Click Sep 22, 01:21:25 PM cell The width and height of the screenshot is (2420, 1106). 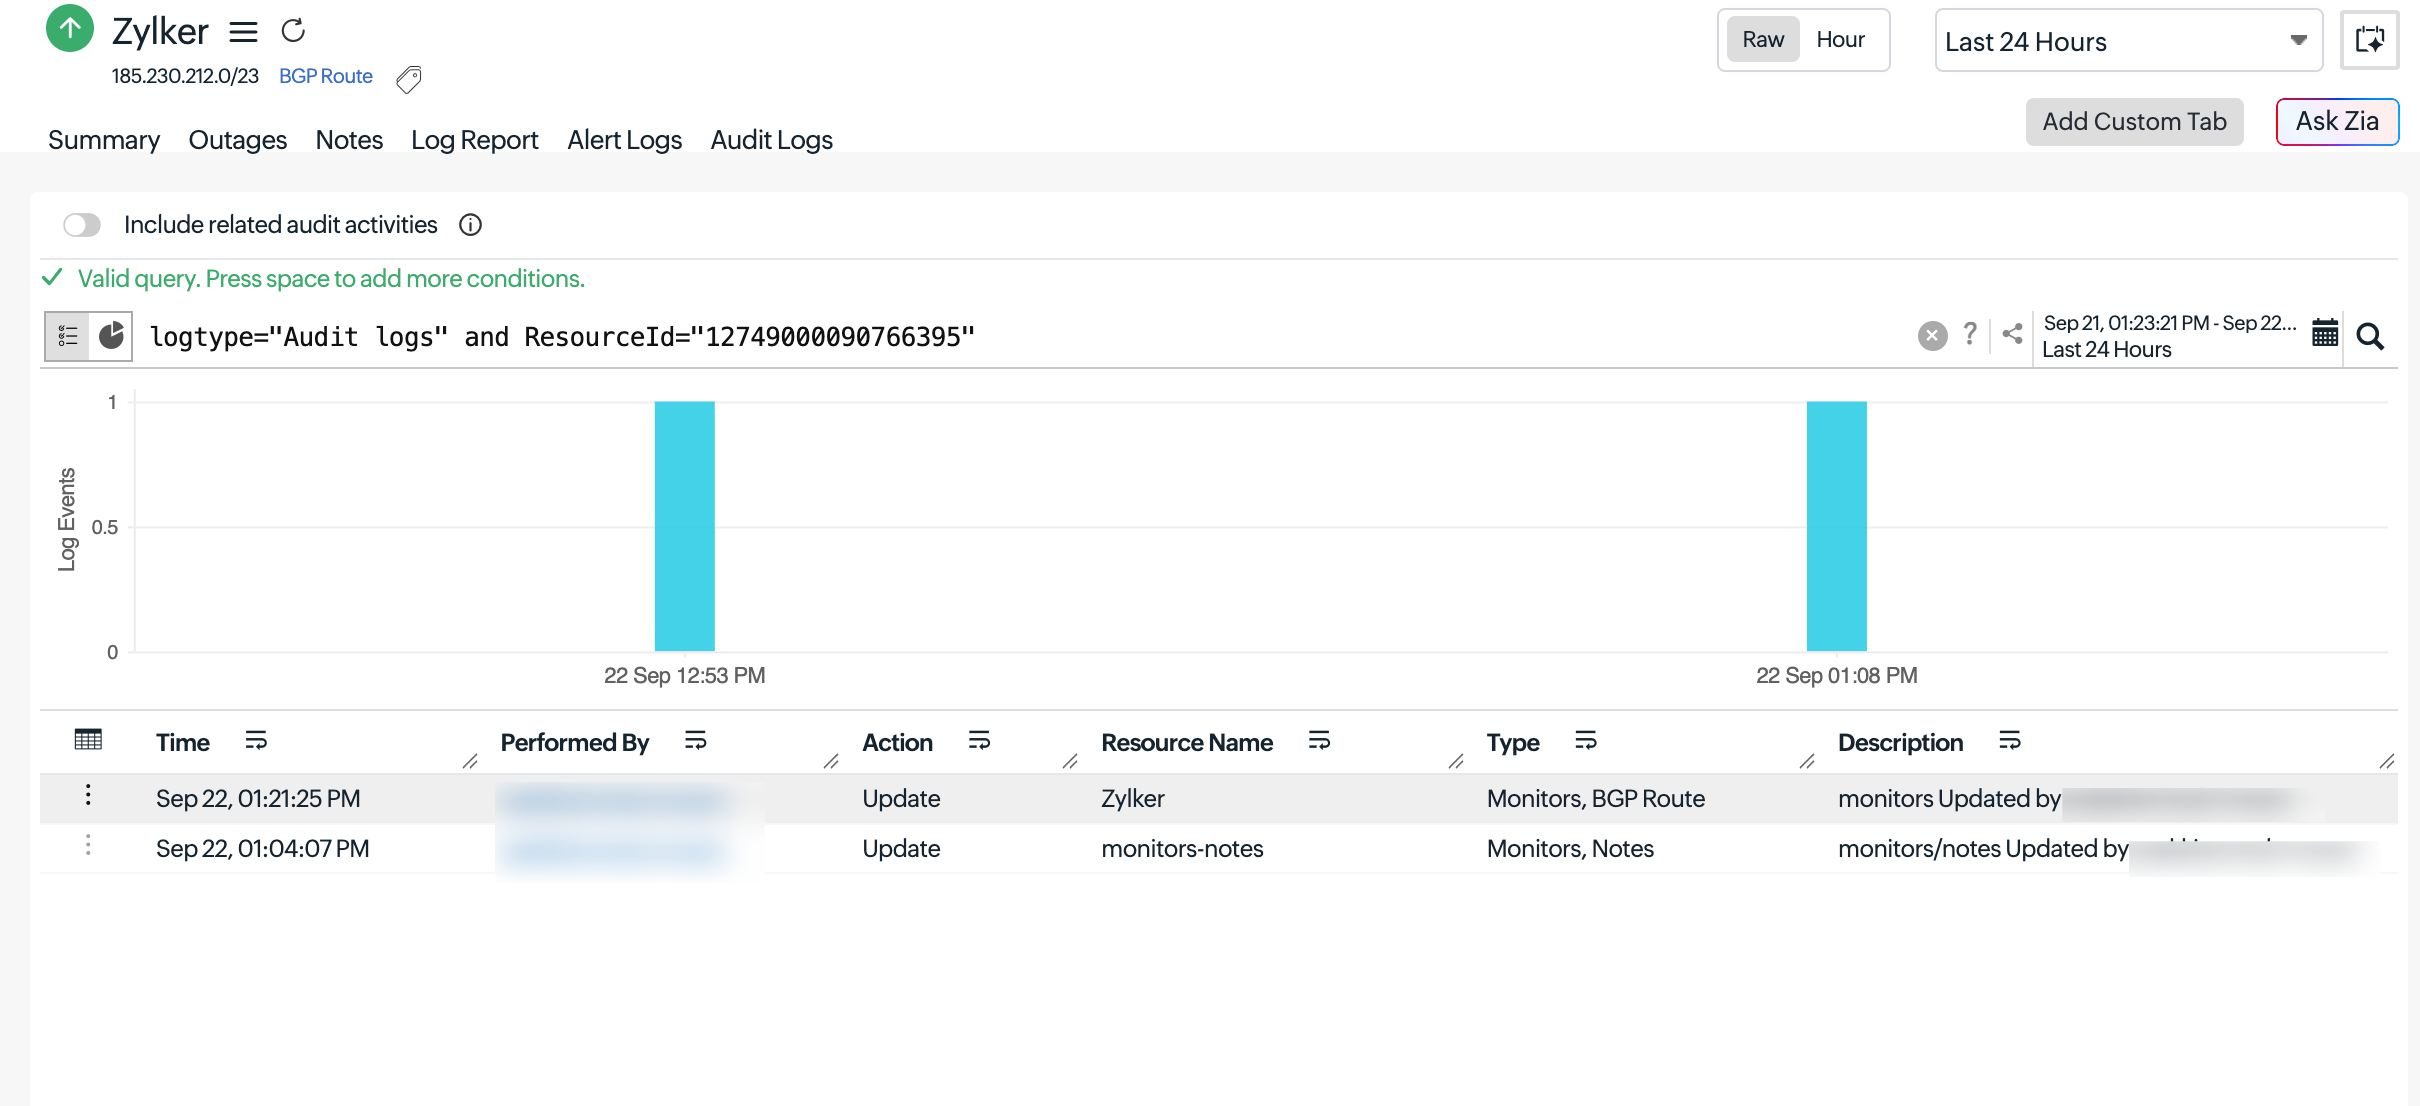[258, 798]
